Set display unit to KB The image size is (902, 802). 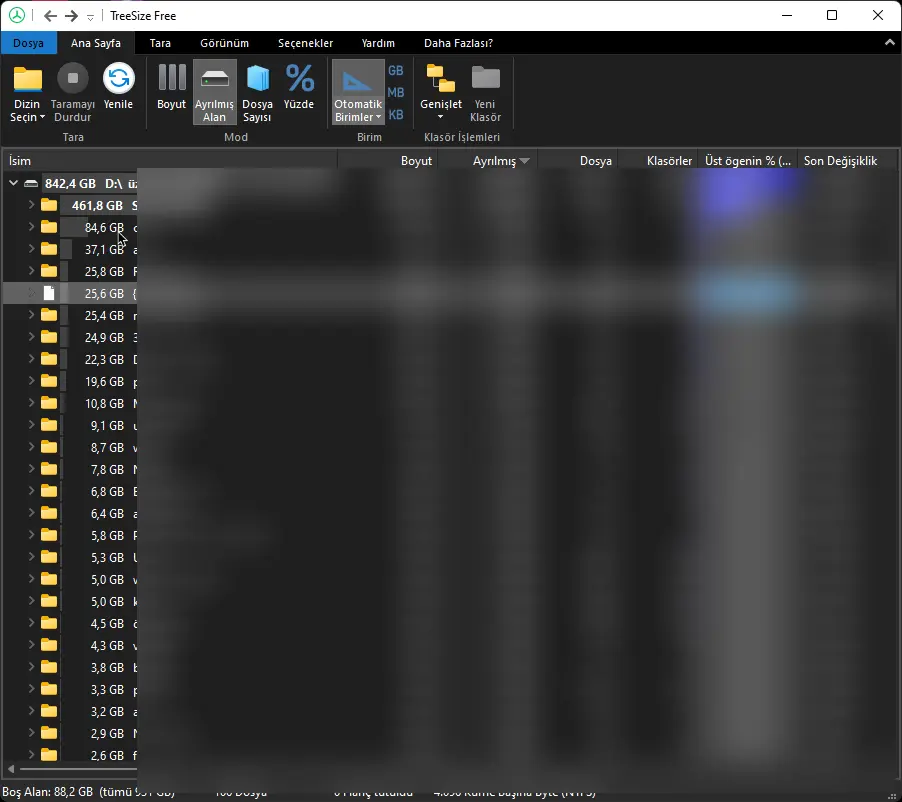point(396,114)
